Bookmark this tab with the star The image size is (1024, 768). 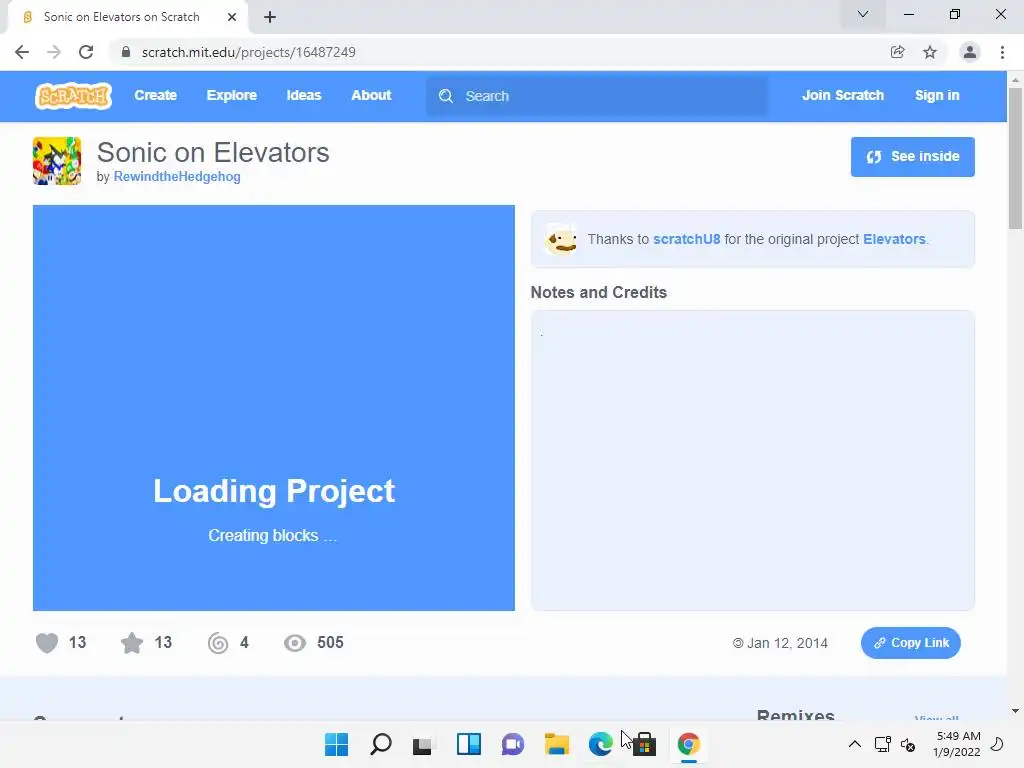(x=930, y=52)
